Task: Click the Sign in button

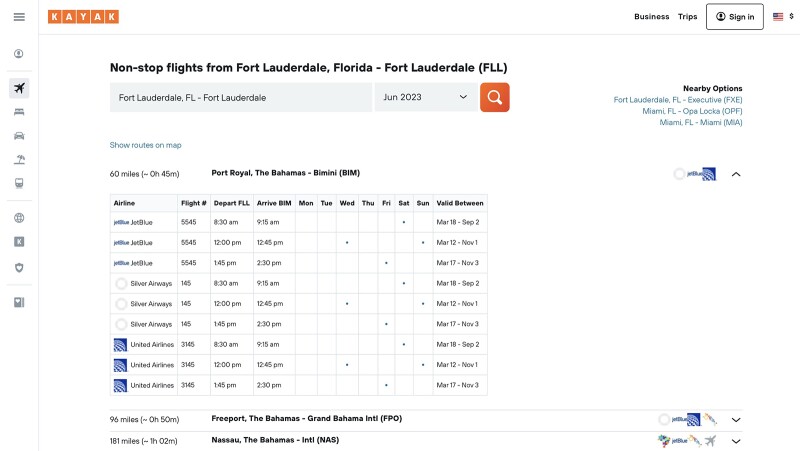Action: coord(734,17)
